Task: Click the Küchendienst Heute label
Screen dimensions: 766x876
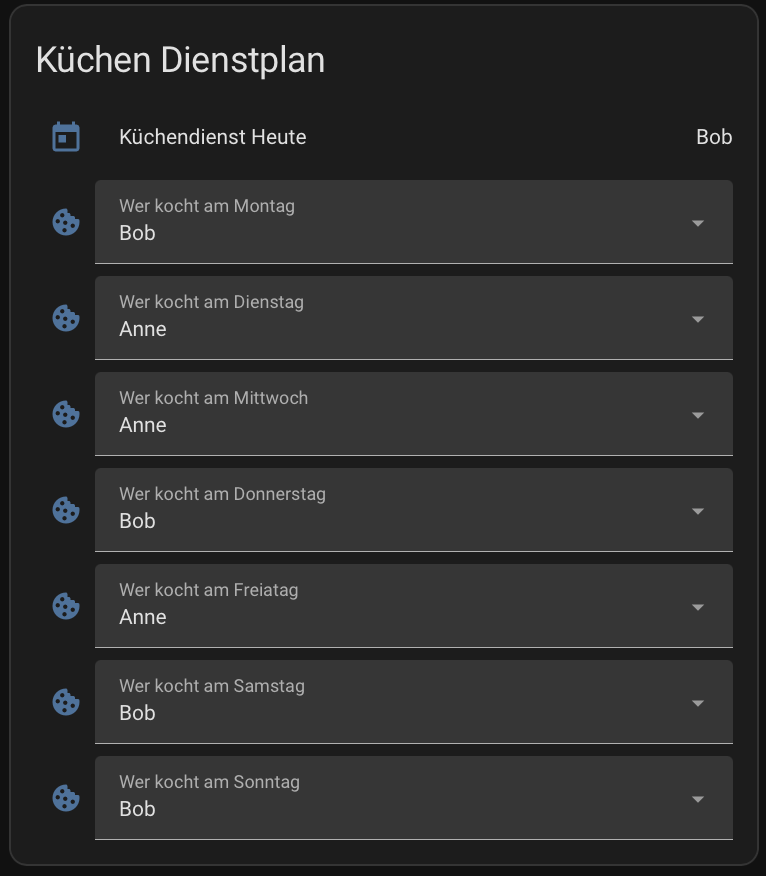Action: [x=213, y=137]
